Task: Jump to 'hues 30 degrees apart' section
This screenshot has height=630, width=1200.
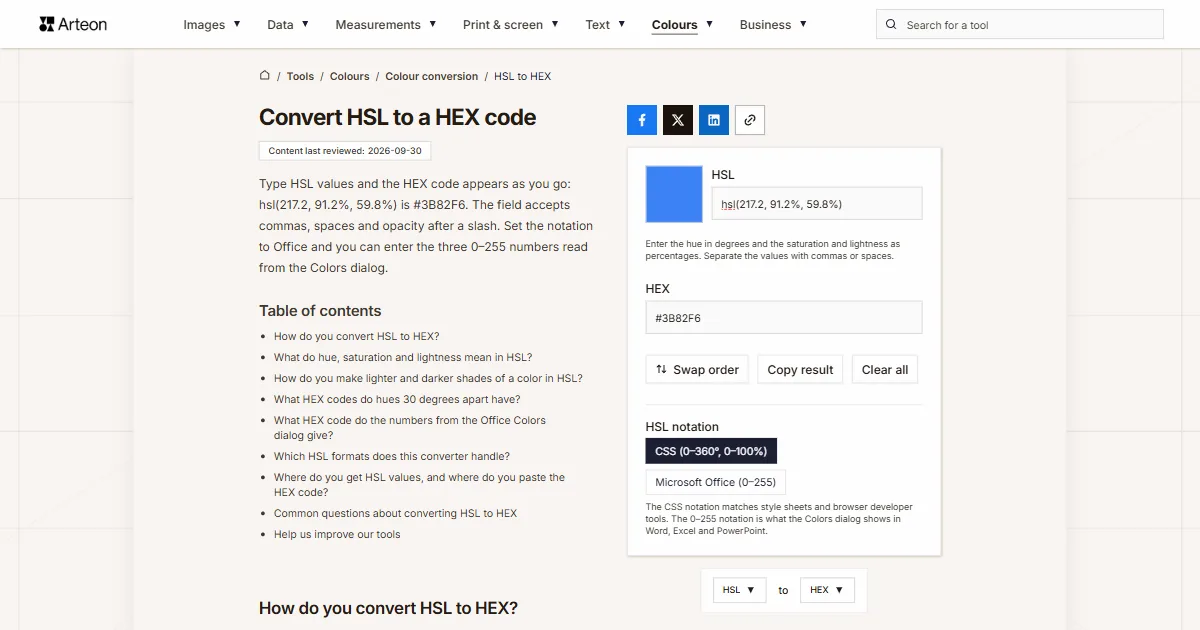Action: pyautogui.click(x=397, y=399)
